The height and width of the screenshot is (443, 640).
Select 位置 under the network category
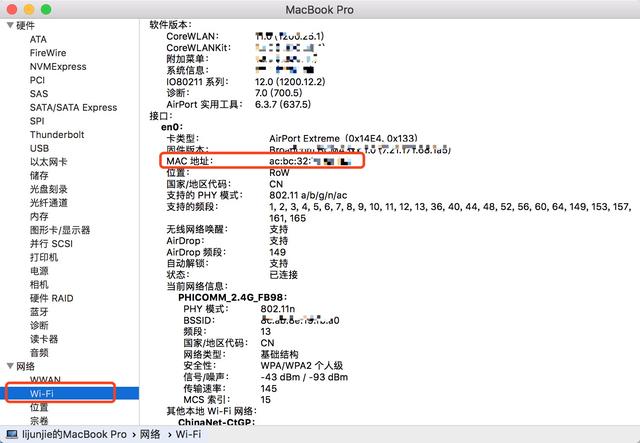[39, 407]
